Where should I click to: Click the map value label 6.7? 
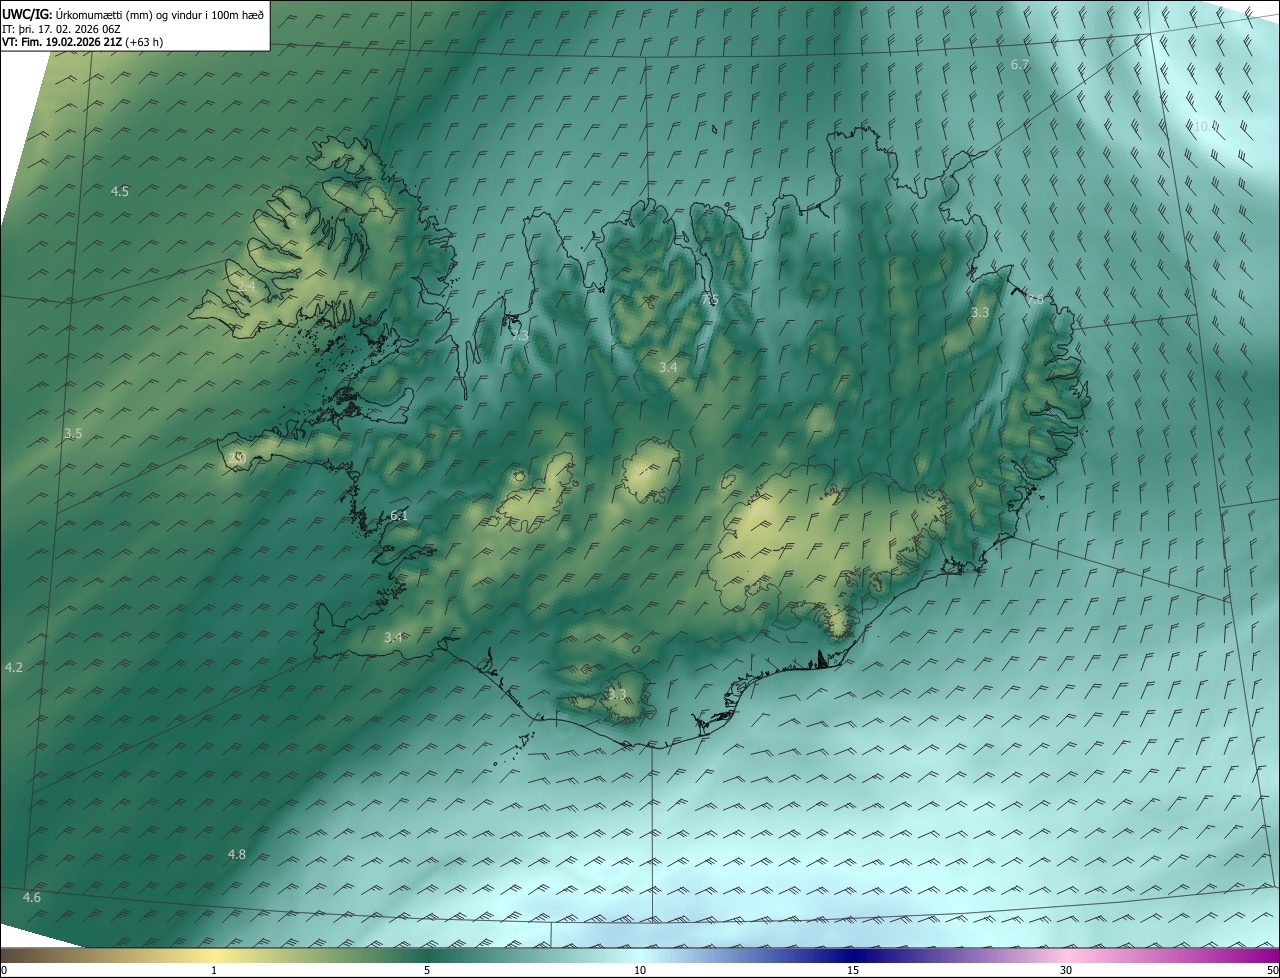click(x=1020, y=65)
